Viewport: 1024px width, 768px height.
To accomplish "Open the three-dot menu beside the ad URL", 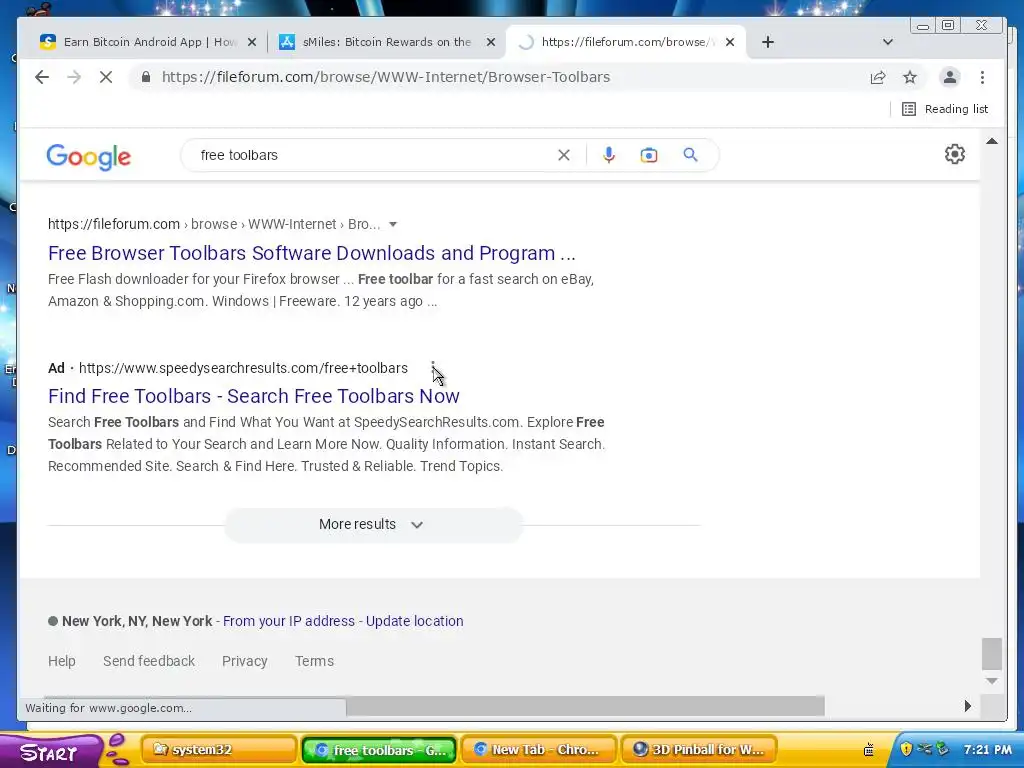I will (432, 368).
